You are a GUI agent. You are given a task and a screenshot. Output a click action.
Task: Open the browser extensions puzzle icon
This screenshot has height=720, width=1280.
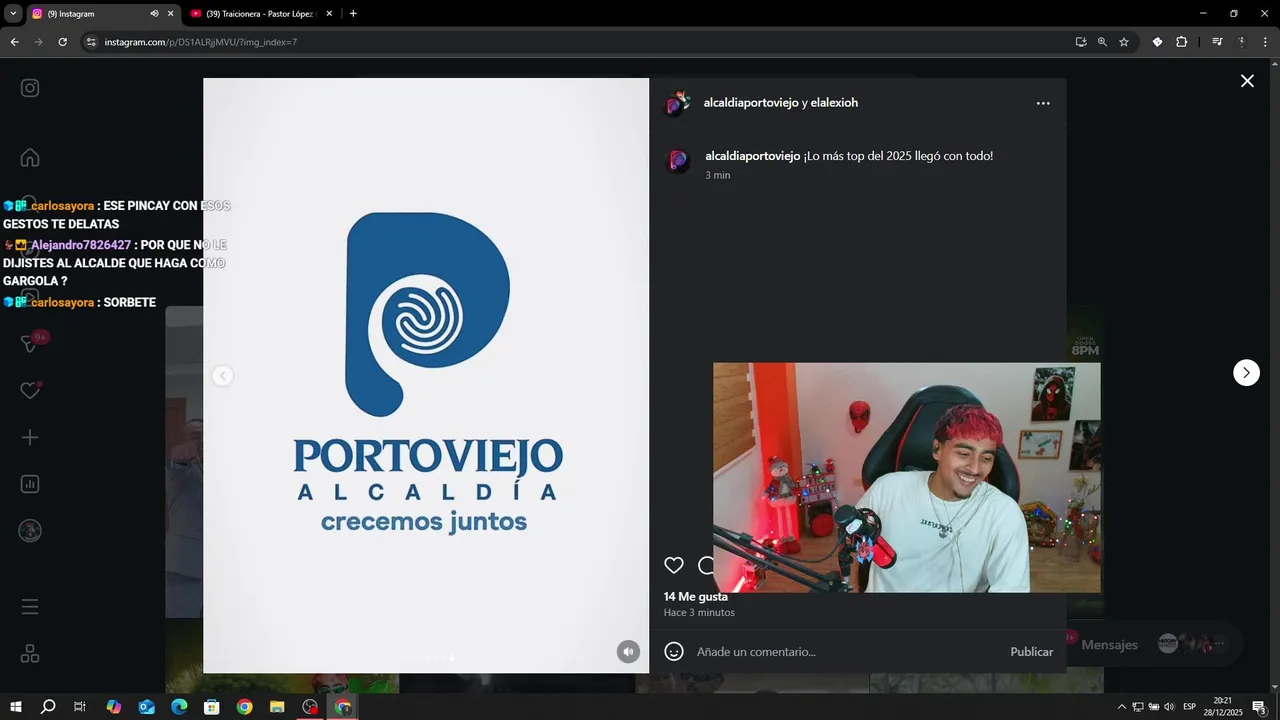coord(1181,42)
